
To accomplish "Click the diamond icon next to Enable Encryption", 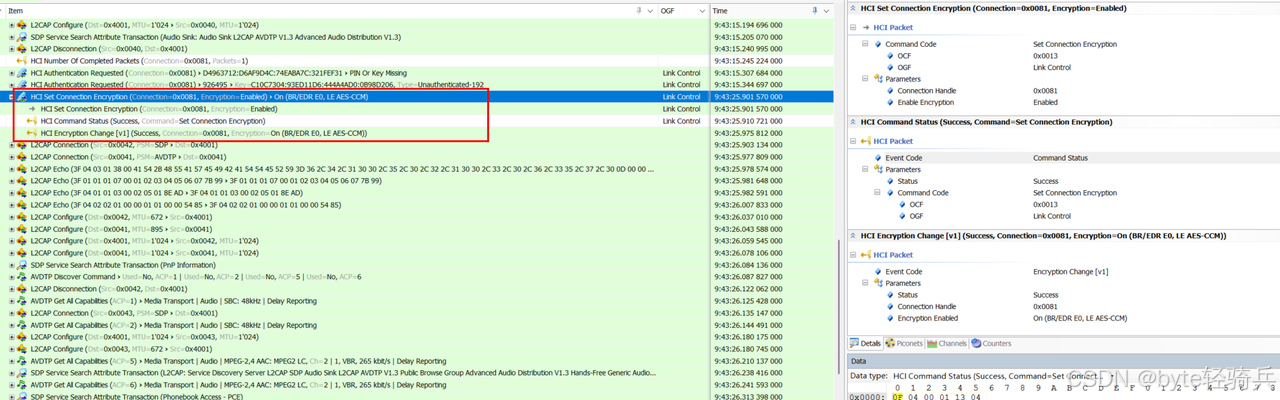I will [x=890, y=102].
